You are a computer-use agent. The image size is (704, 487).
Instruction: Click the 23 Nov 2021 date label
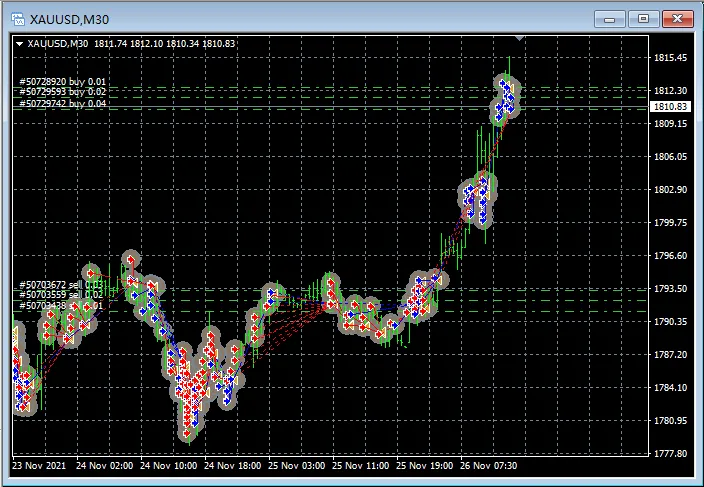(x=38, y=466)
